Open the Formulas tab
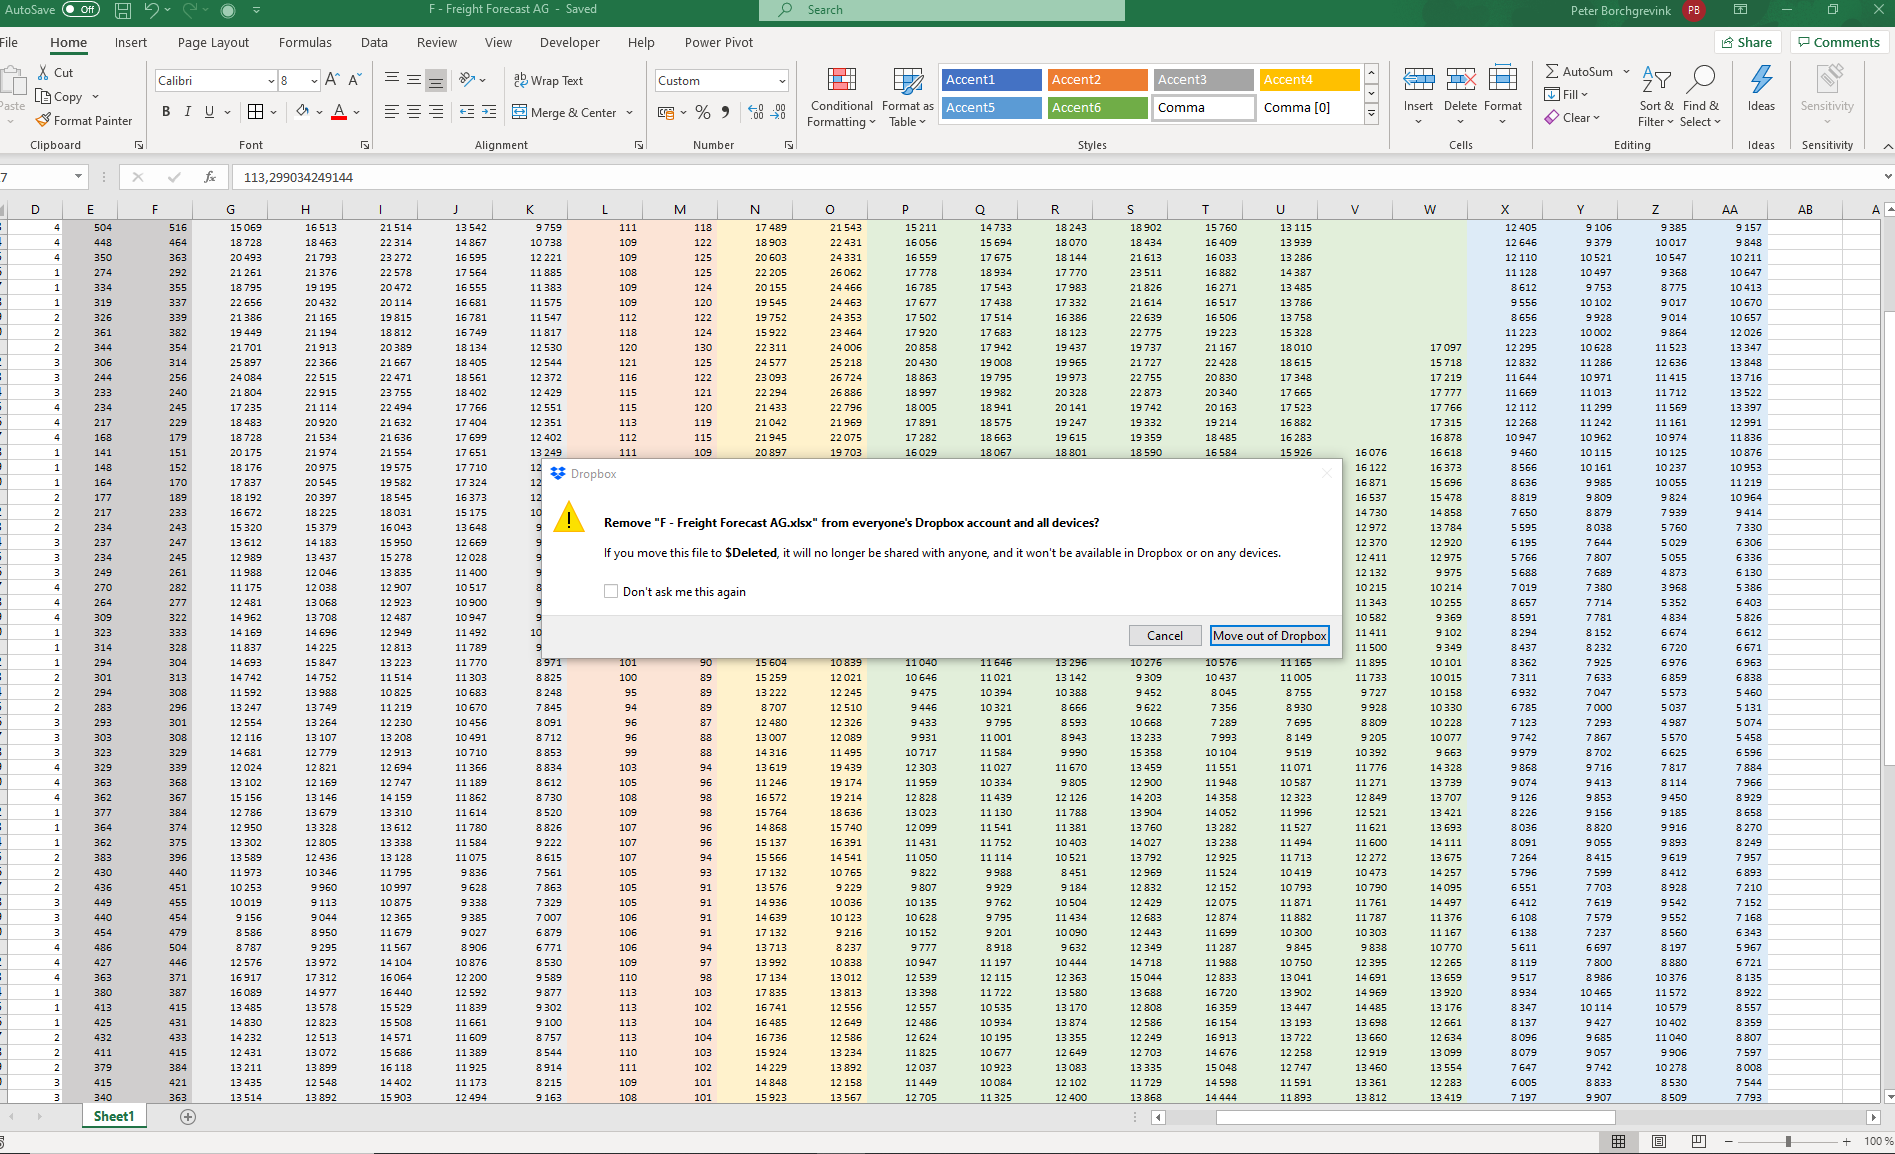 click(x=305, y=42)
